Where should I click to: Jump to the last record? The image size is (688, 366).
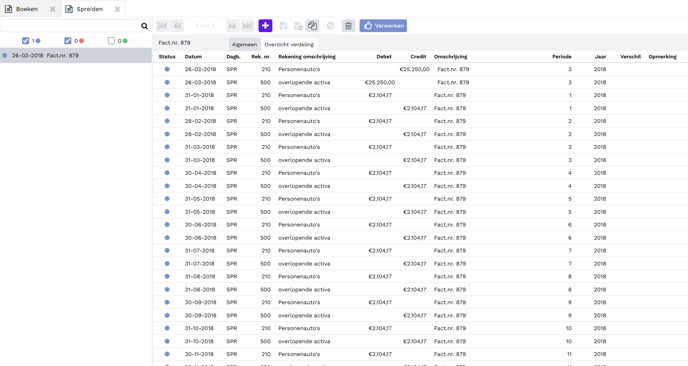247,26
